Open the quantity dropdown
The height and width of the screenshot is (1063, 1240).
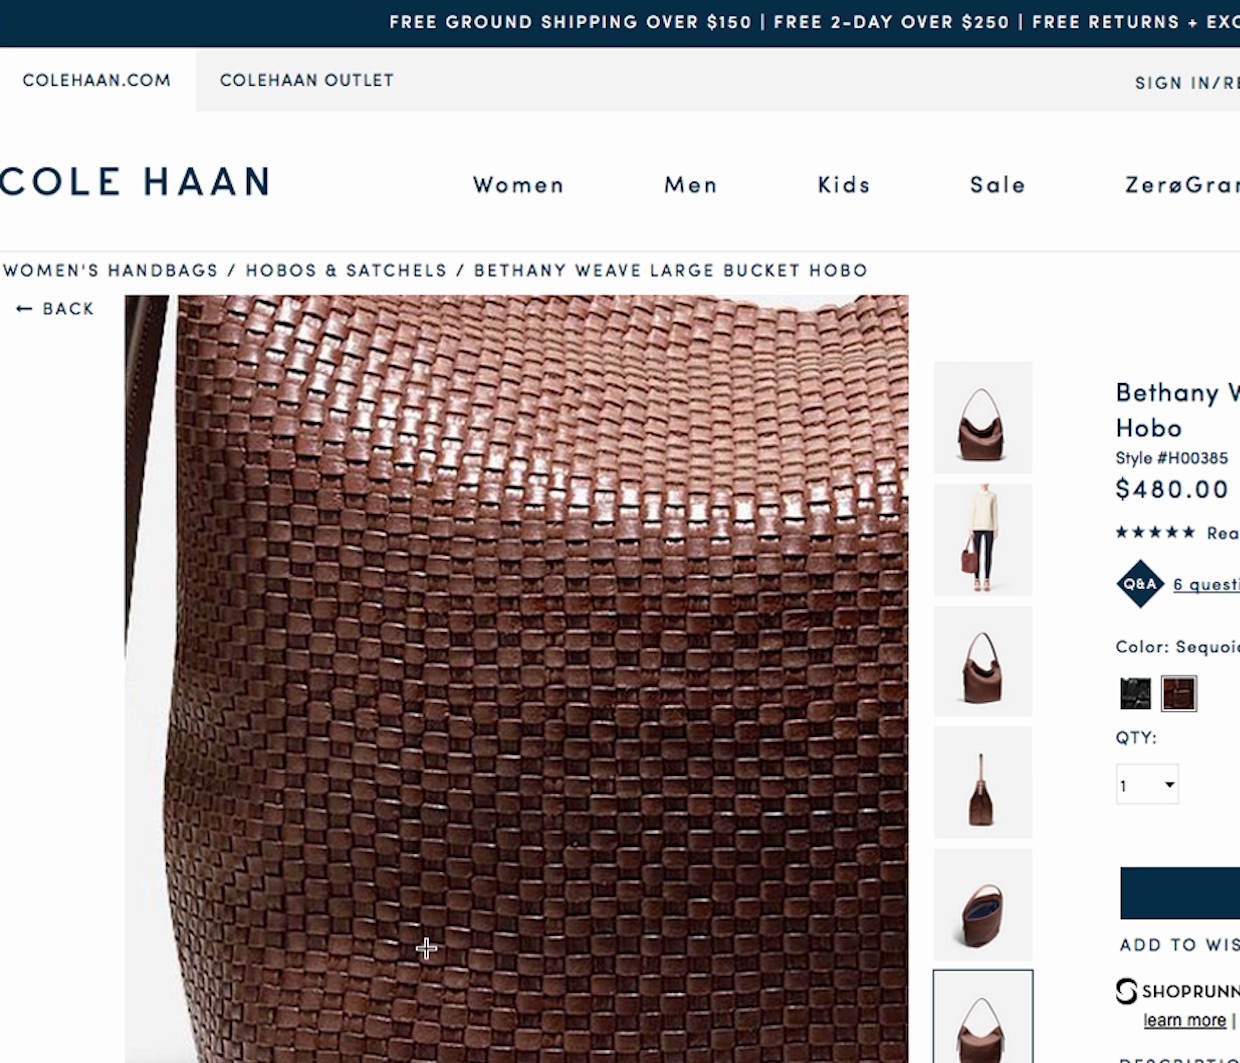point(1147,785)
